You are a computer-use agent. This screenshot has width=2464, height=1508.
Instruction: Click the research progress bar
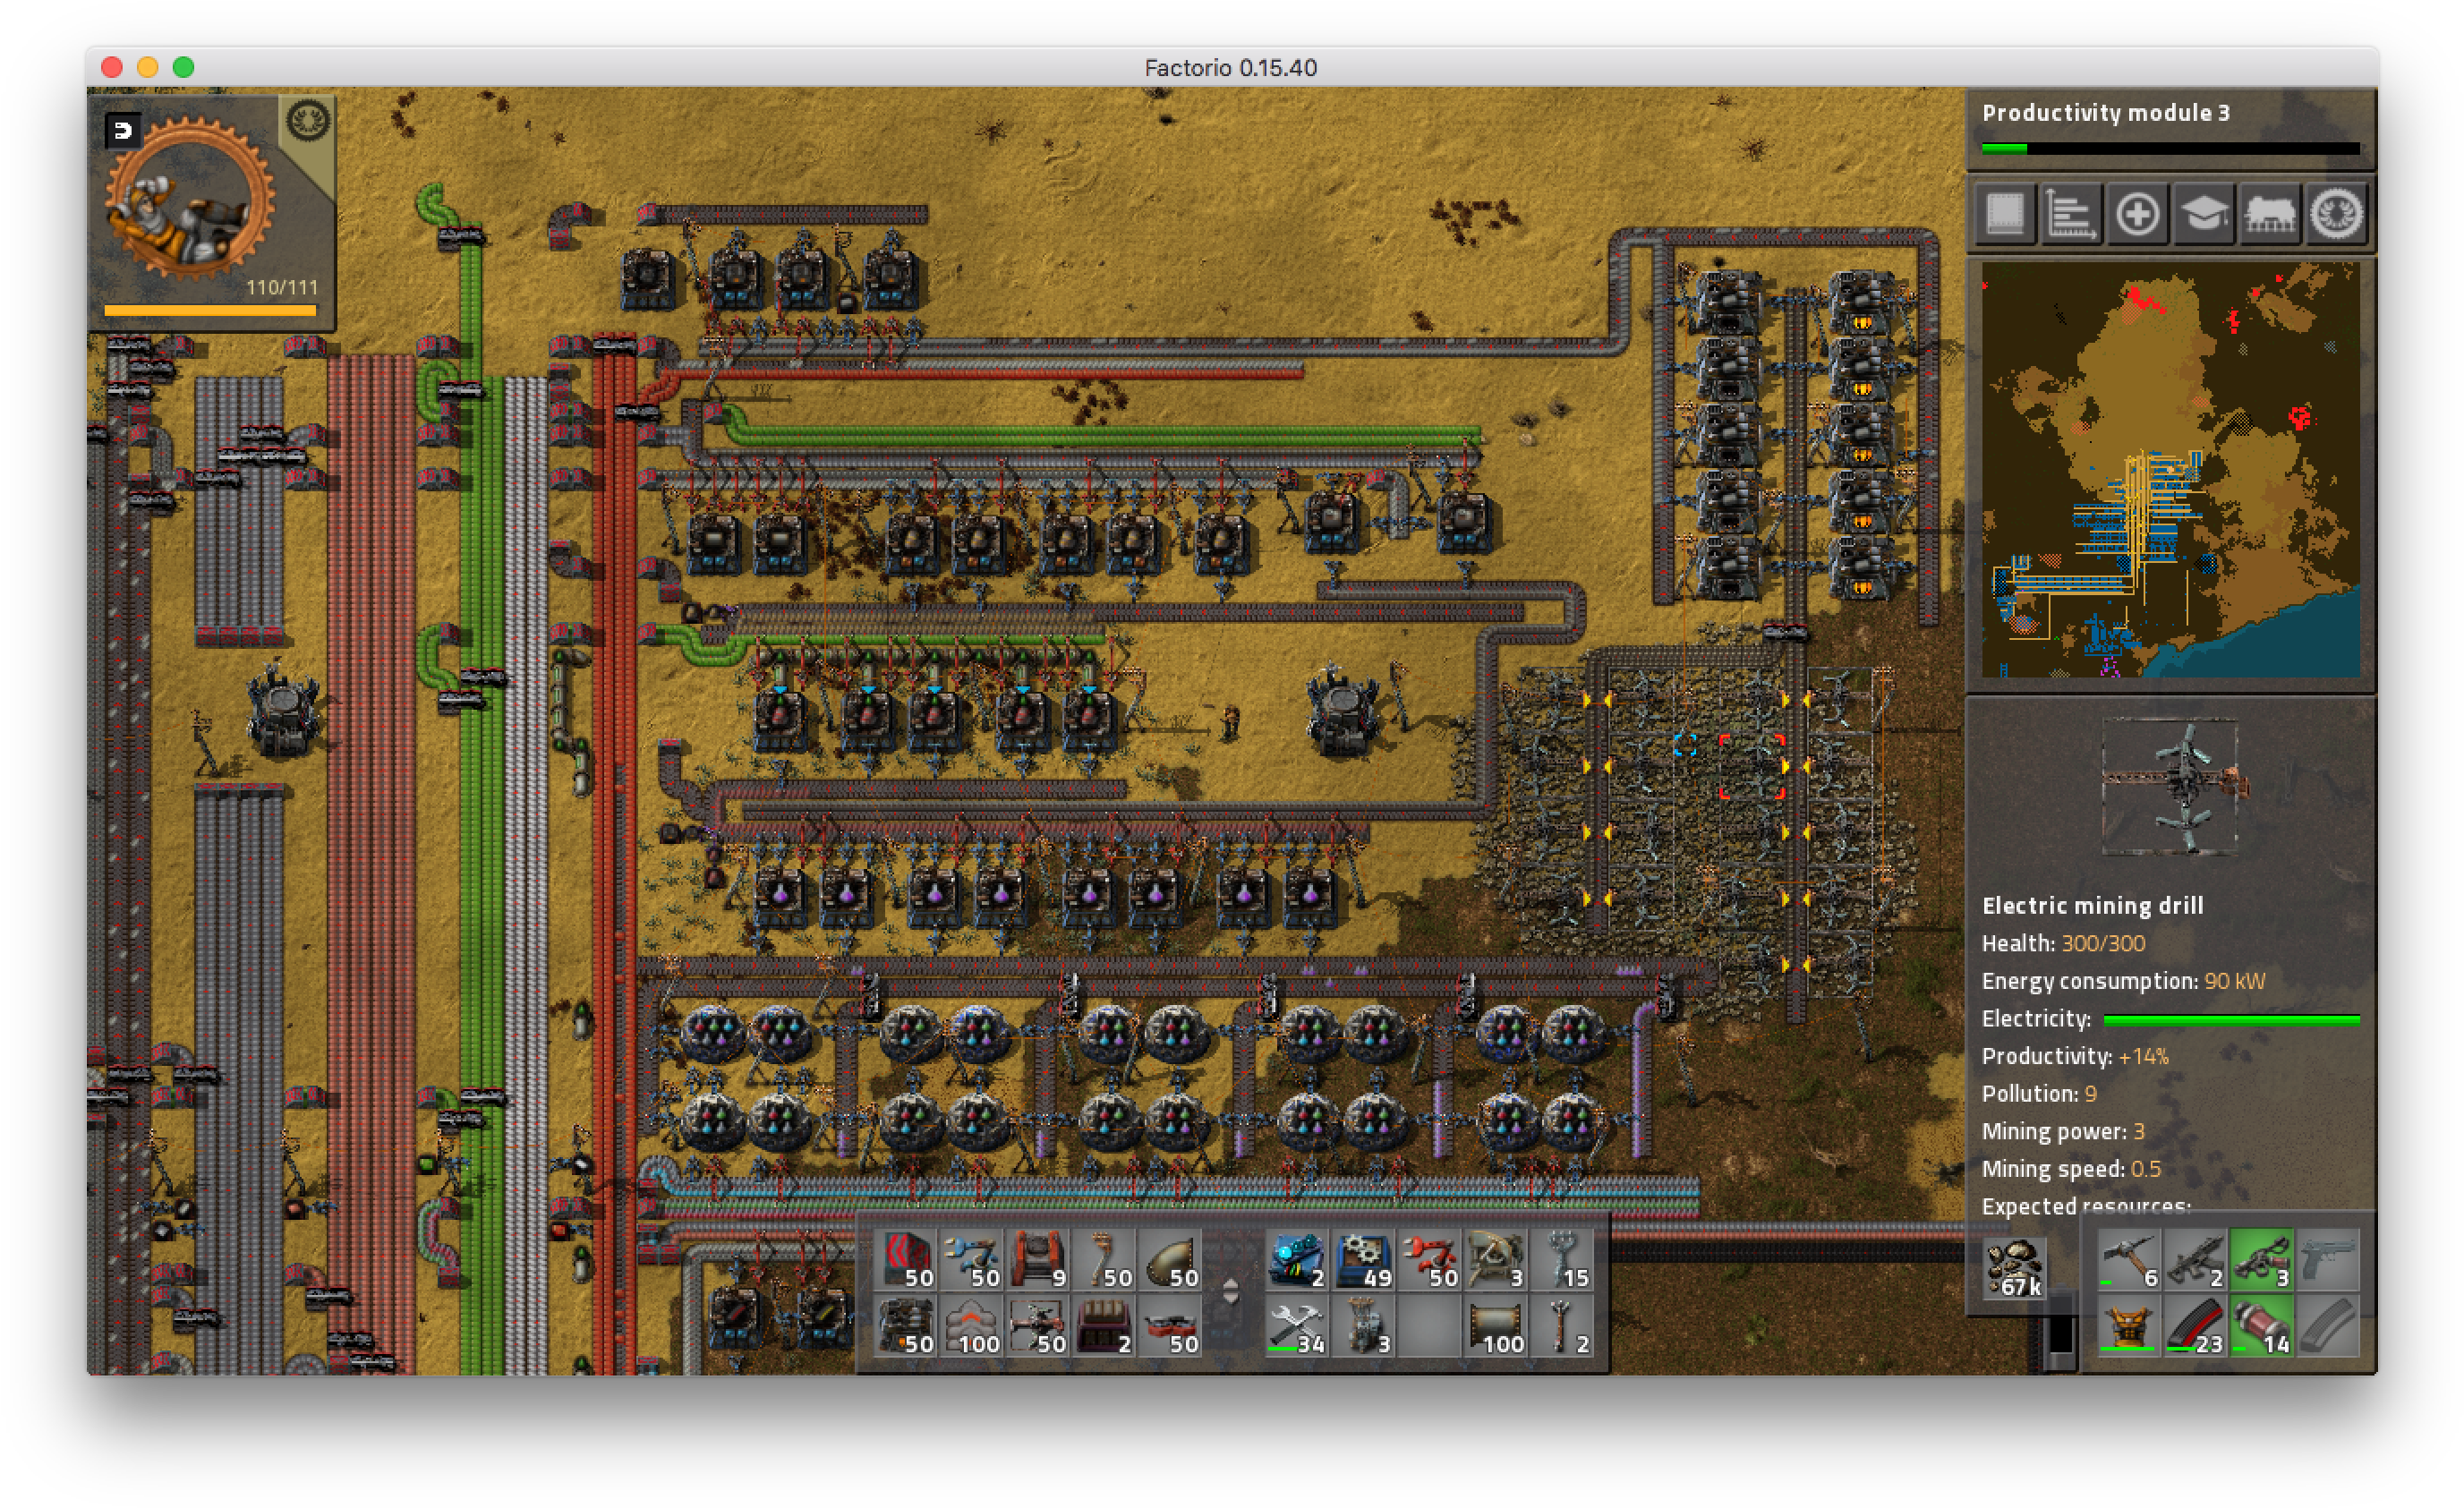(2170, 149)
